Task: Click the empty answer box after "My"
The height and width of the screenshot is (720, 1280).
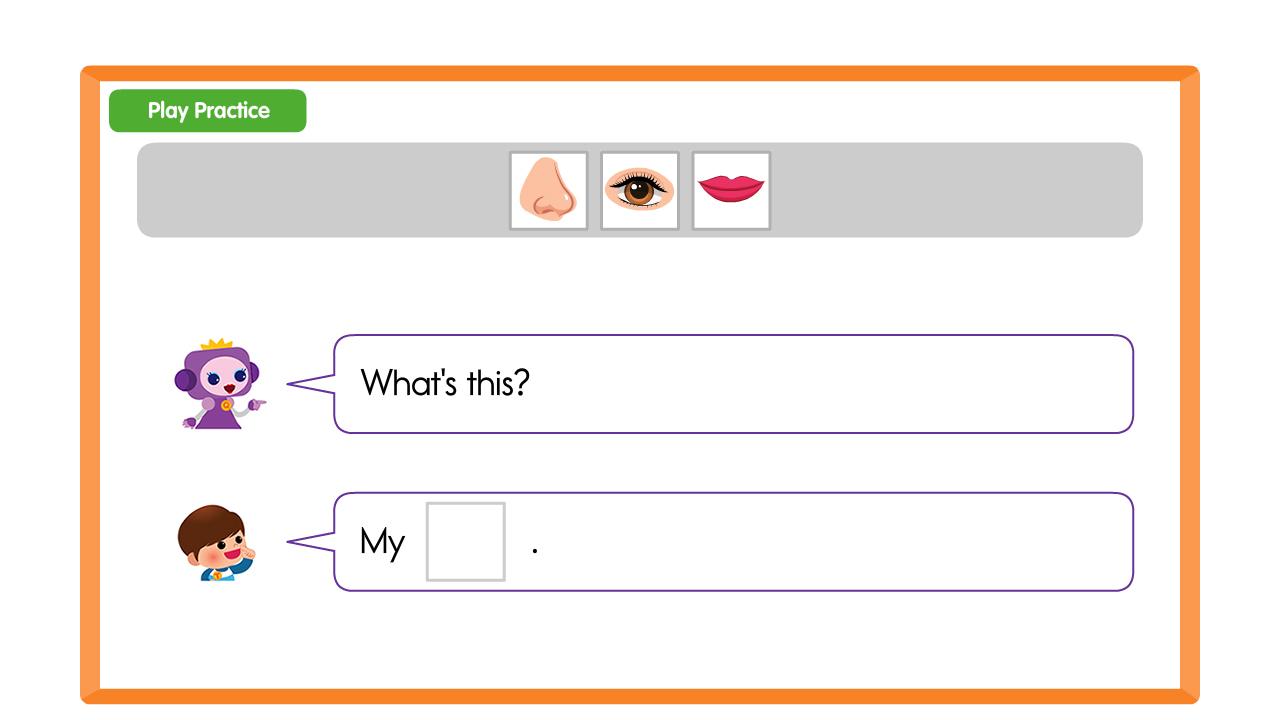Action: coord(466,541)
